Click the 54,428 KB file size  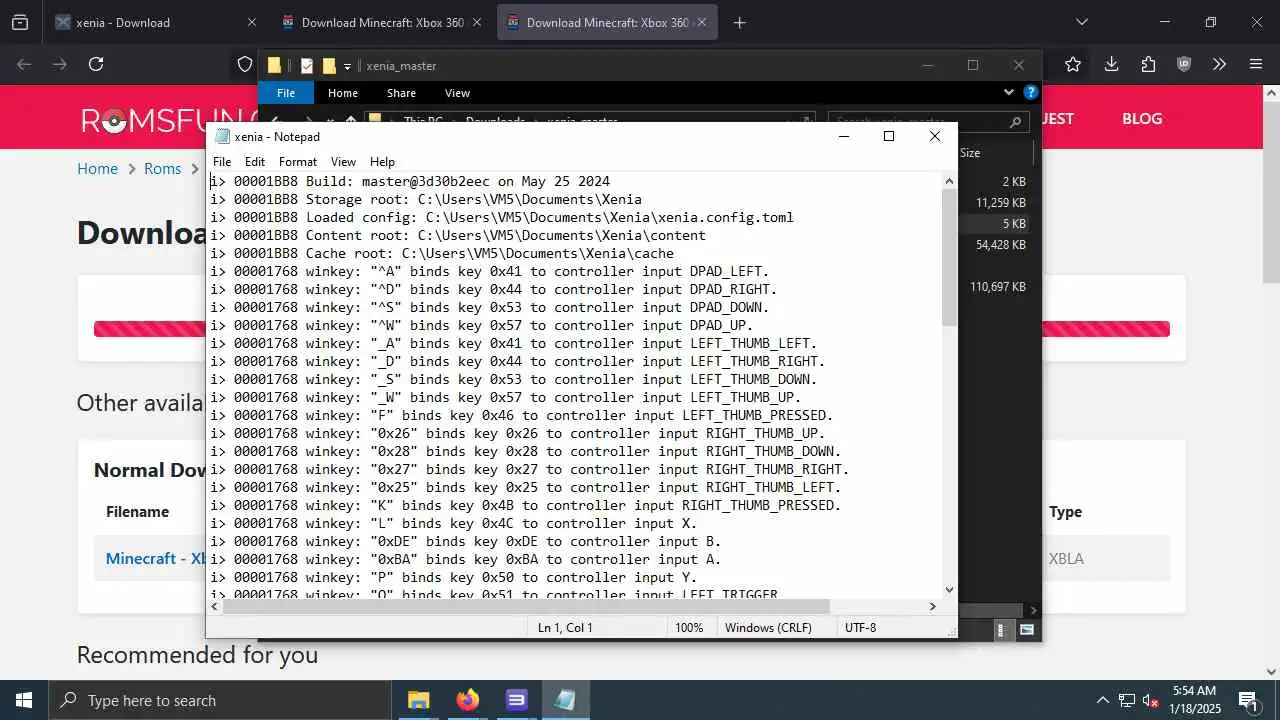[x=1001, y=245]
